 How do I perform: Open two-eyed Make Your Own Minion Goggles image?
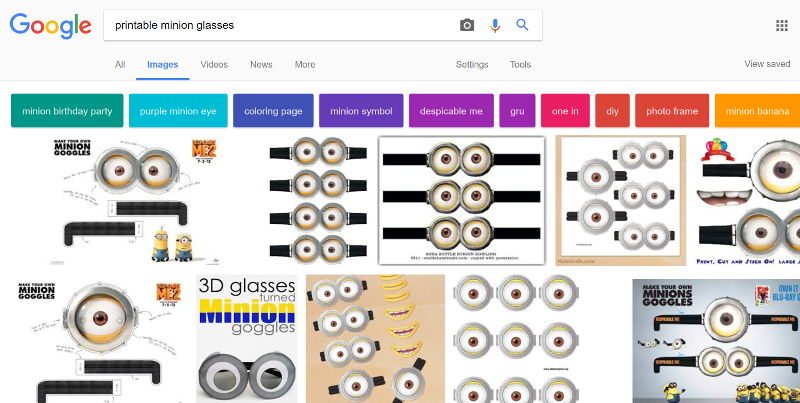[137, 200]
